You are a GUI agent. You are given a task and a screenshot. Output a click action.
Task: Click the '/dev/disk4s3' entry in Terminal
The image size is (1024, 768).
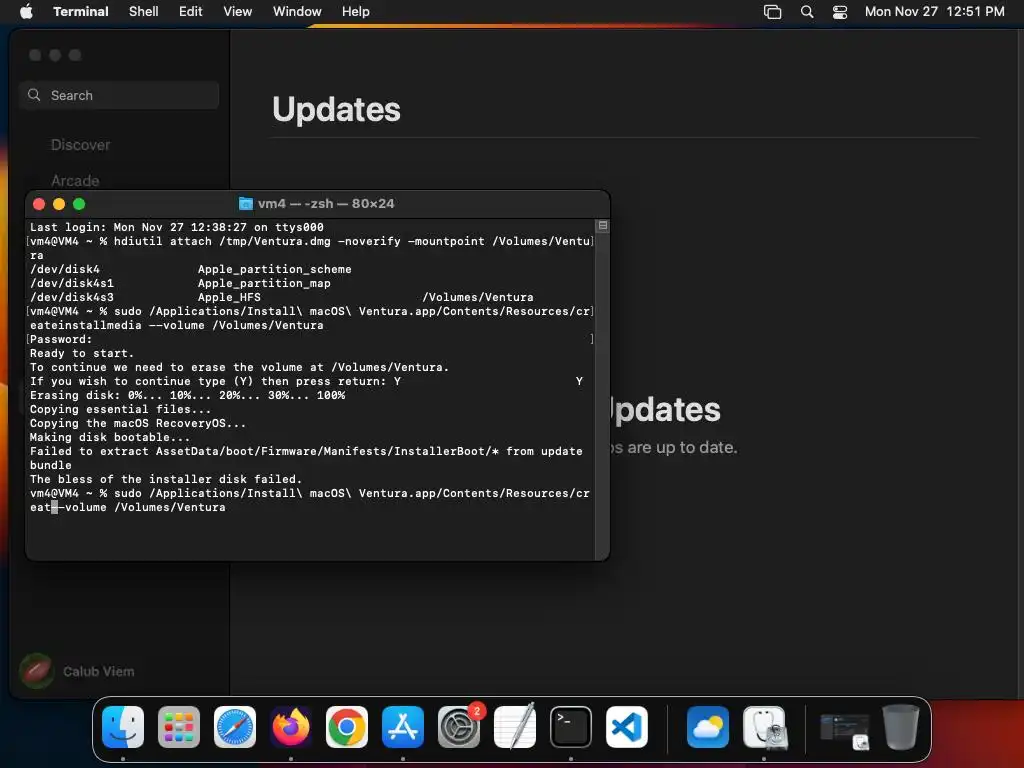click(72, 297)
